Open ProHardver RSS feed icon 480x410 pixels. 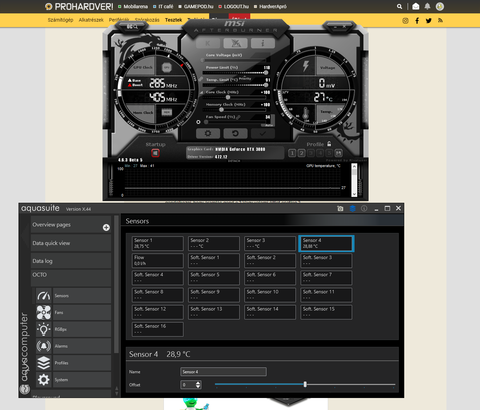[440, 21]
